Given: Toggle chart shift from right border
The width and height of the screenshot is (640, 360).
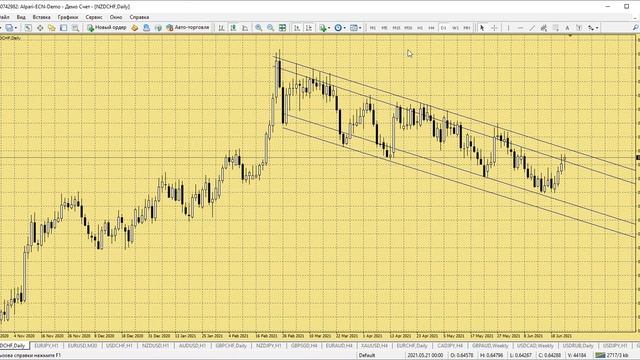Looking at the screenshot, I should 309,28.
